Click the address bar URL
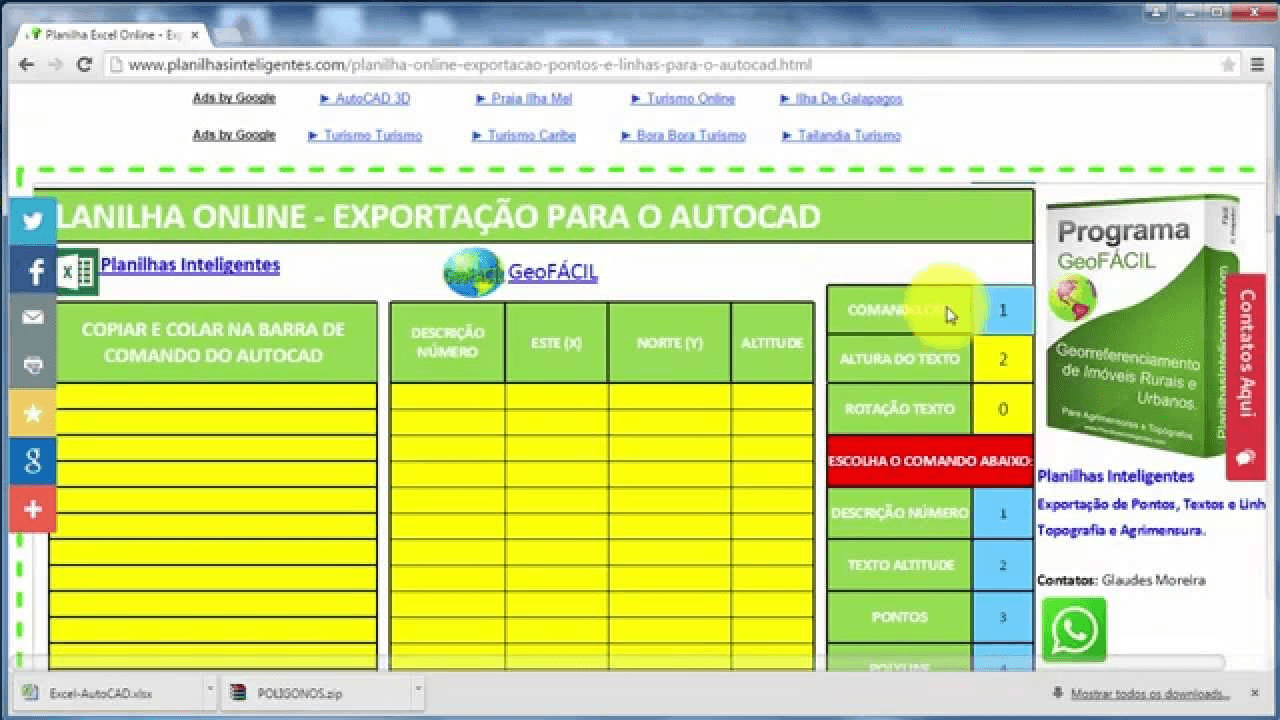This screenshot has height=720, width=1280. 470,65
